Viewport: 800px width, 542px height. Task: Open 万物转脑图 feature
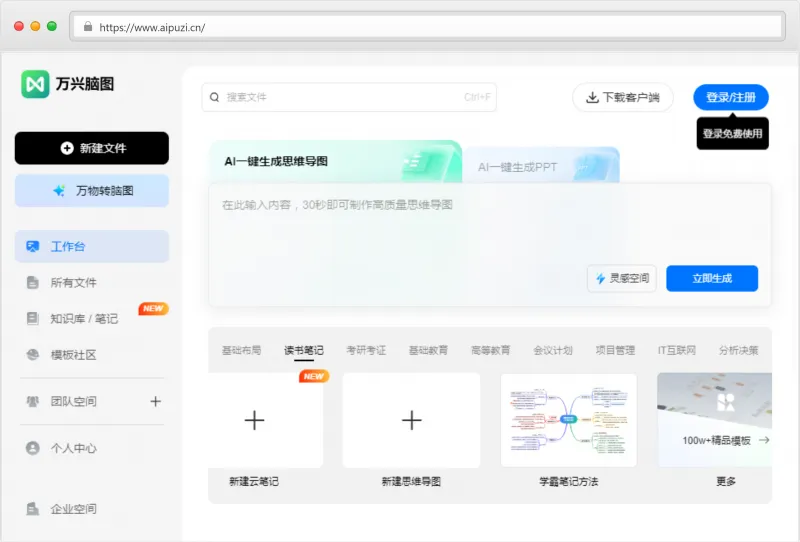click(x=92, y=191)
